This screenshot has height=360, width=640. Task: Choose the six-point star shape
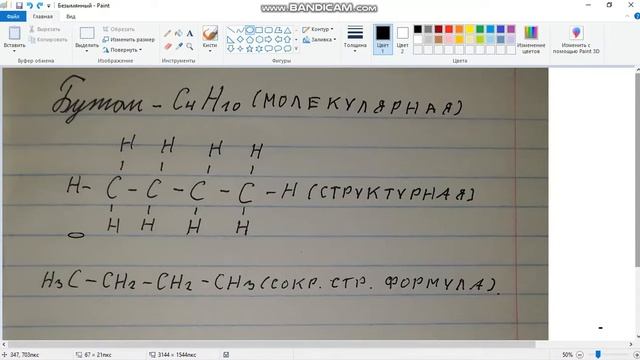pos(259,49)
